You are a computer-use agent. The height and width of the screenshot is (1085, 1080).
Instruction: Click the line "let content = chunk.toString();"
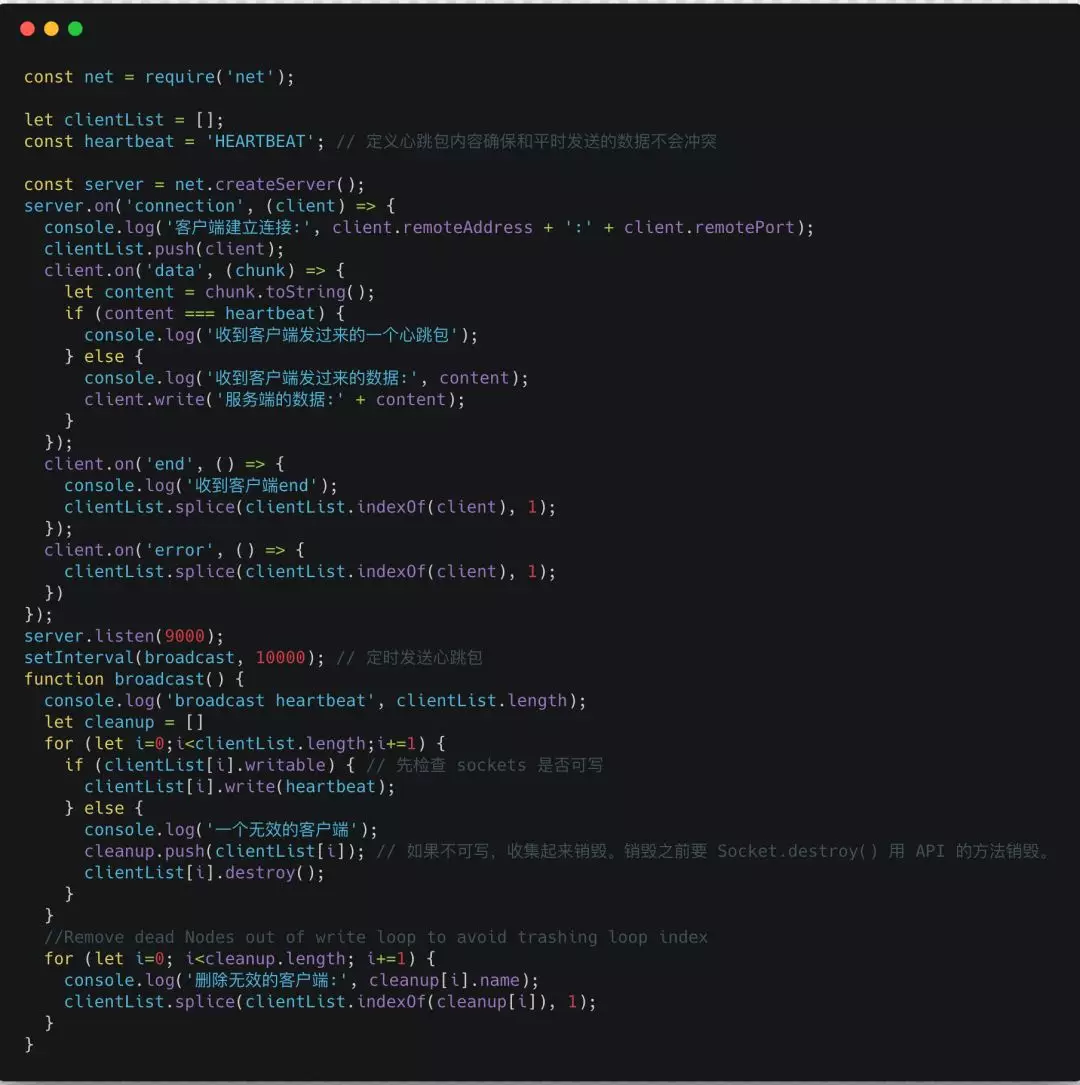pos(219,291)
